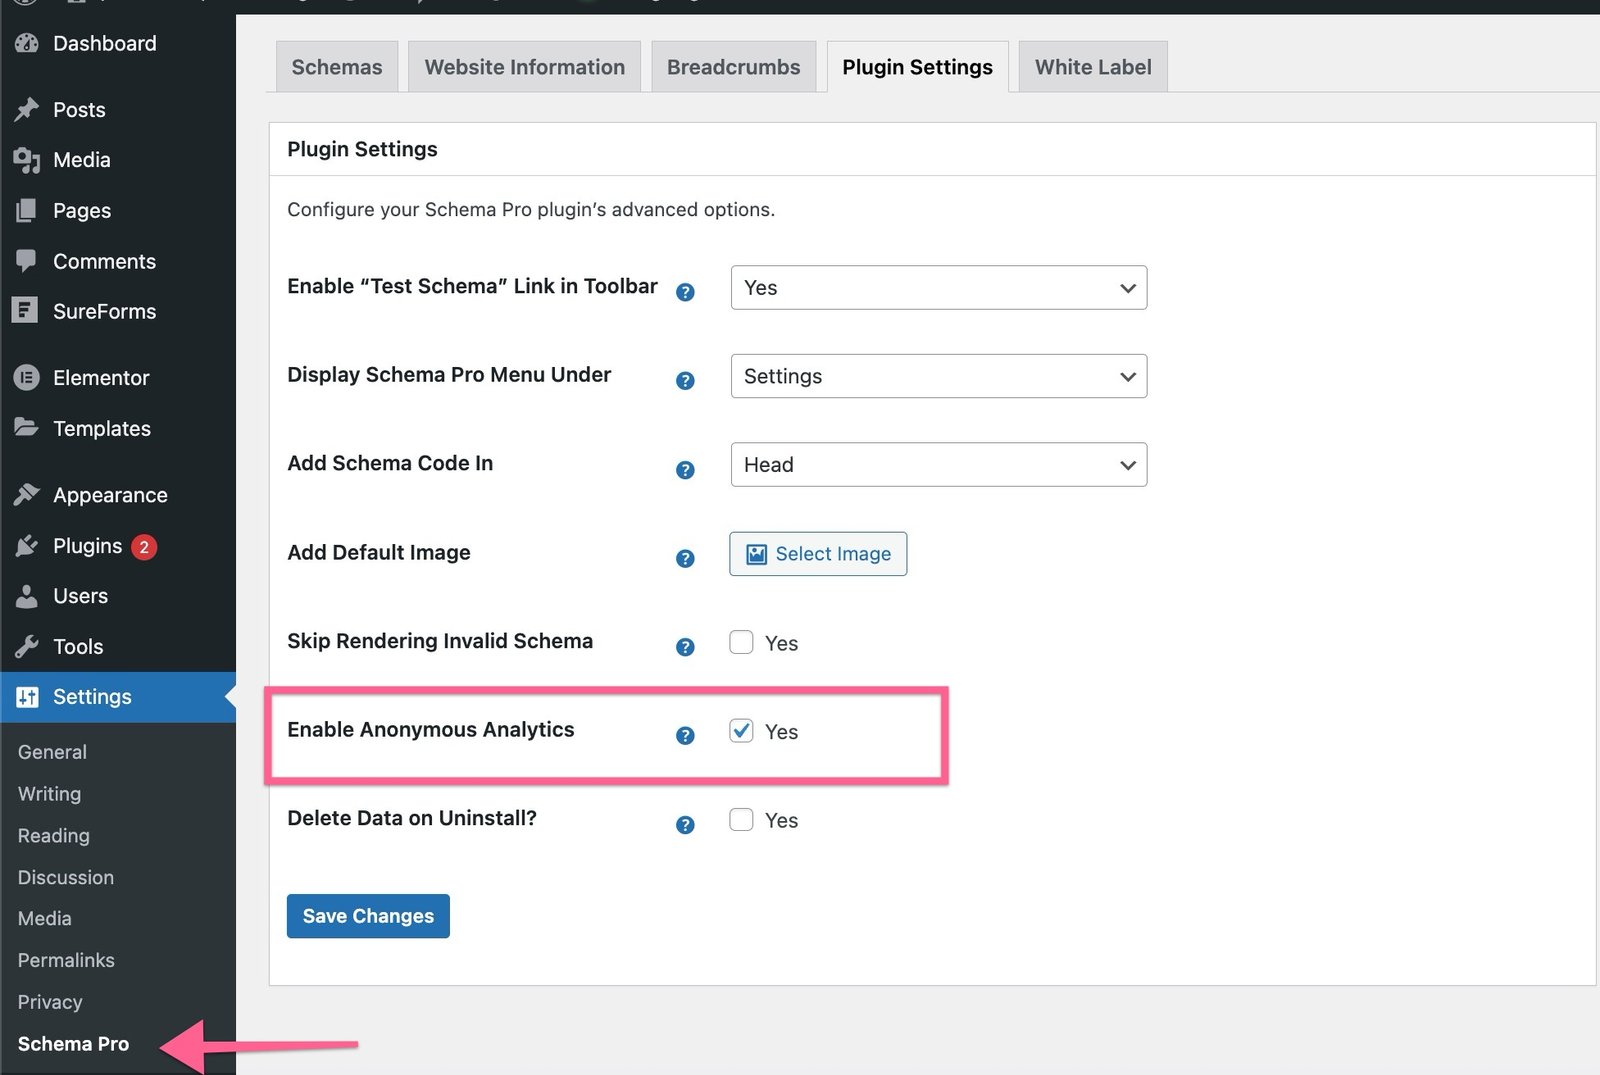Image resolution: width=1600 pixels, height=1075 pixels.
Task: Show help for Enable Anonymous Analytics
Action: 685,736
